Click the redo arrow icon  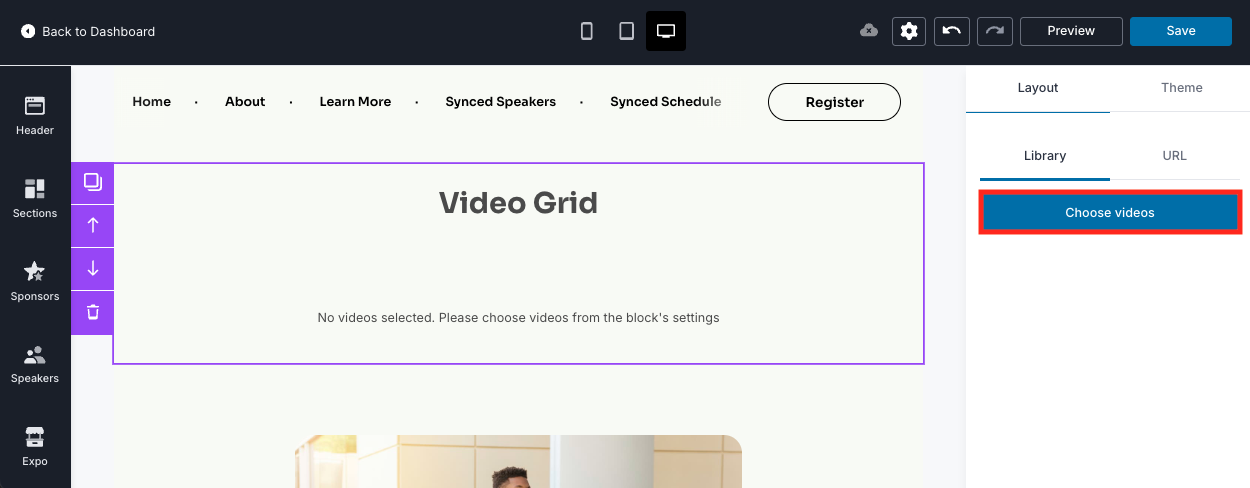(x=994, y=31)
